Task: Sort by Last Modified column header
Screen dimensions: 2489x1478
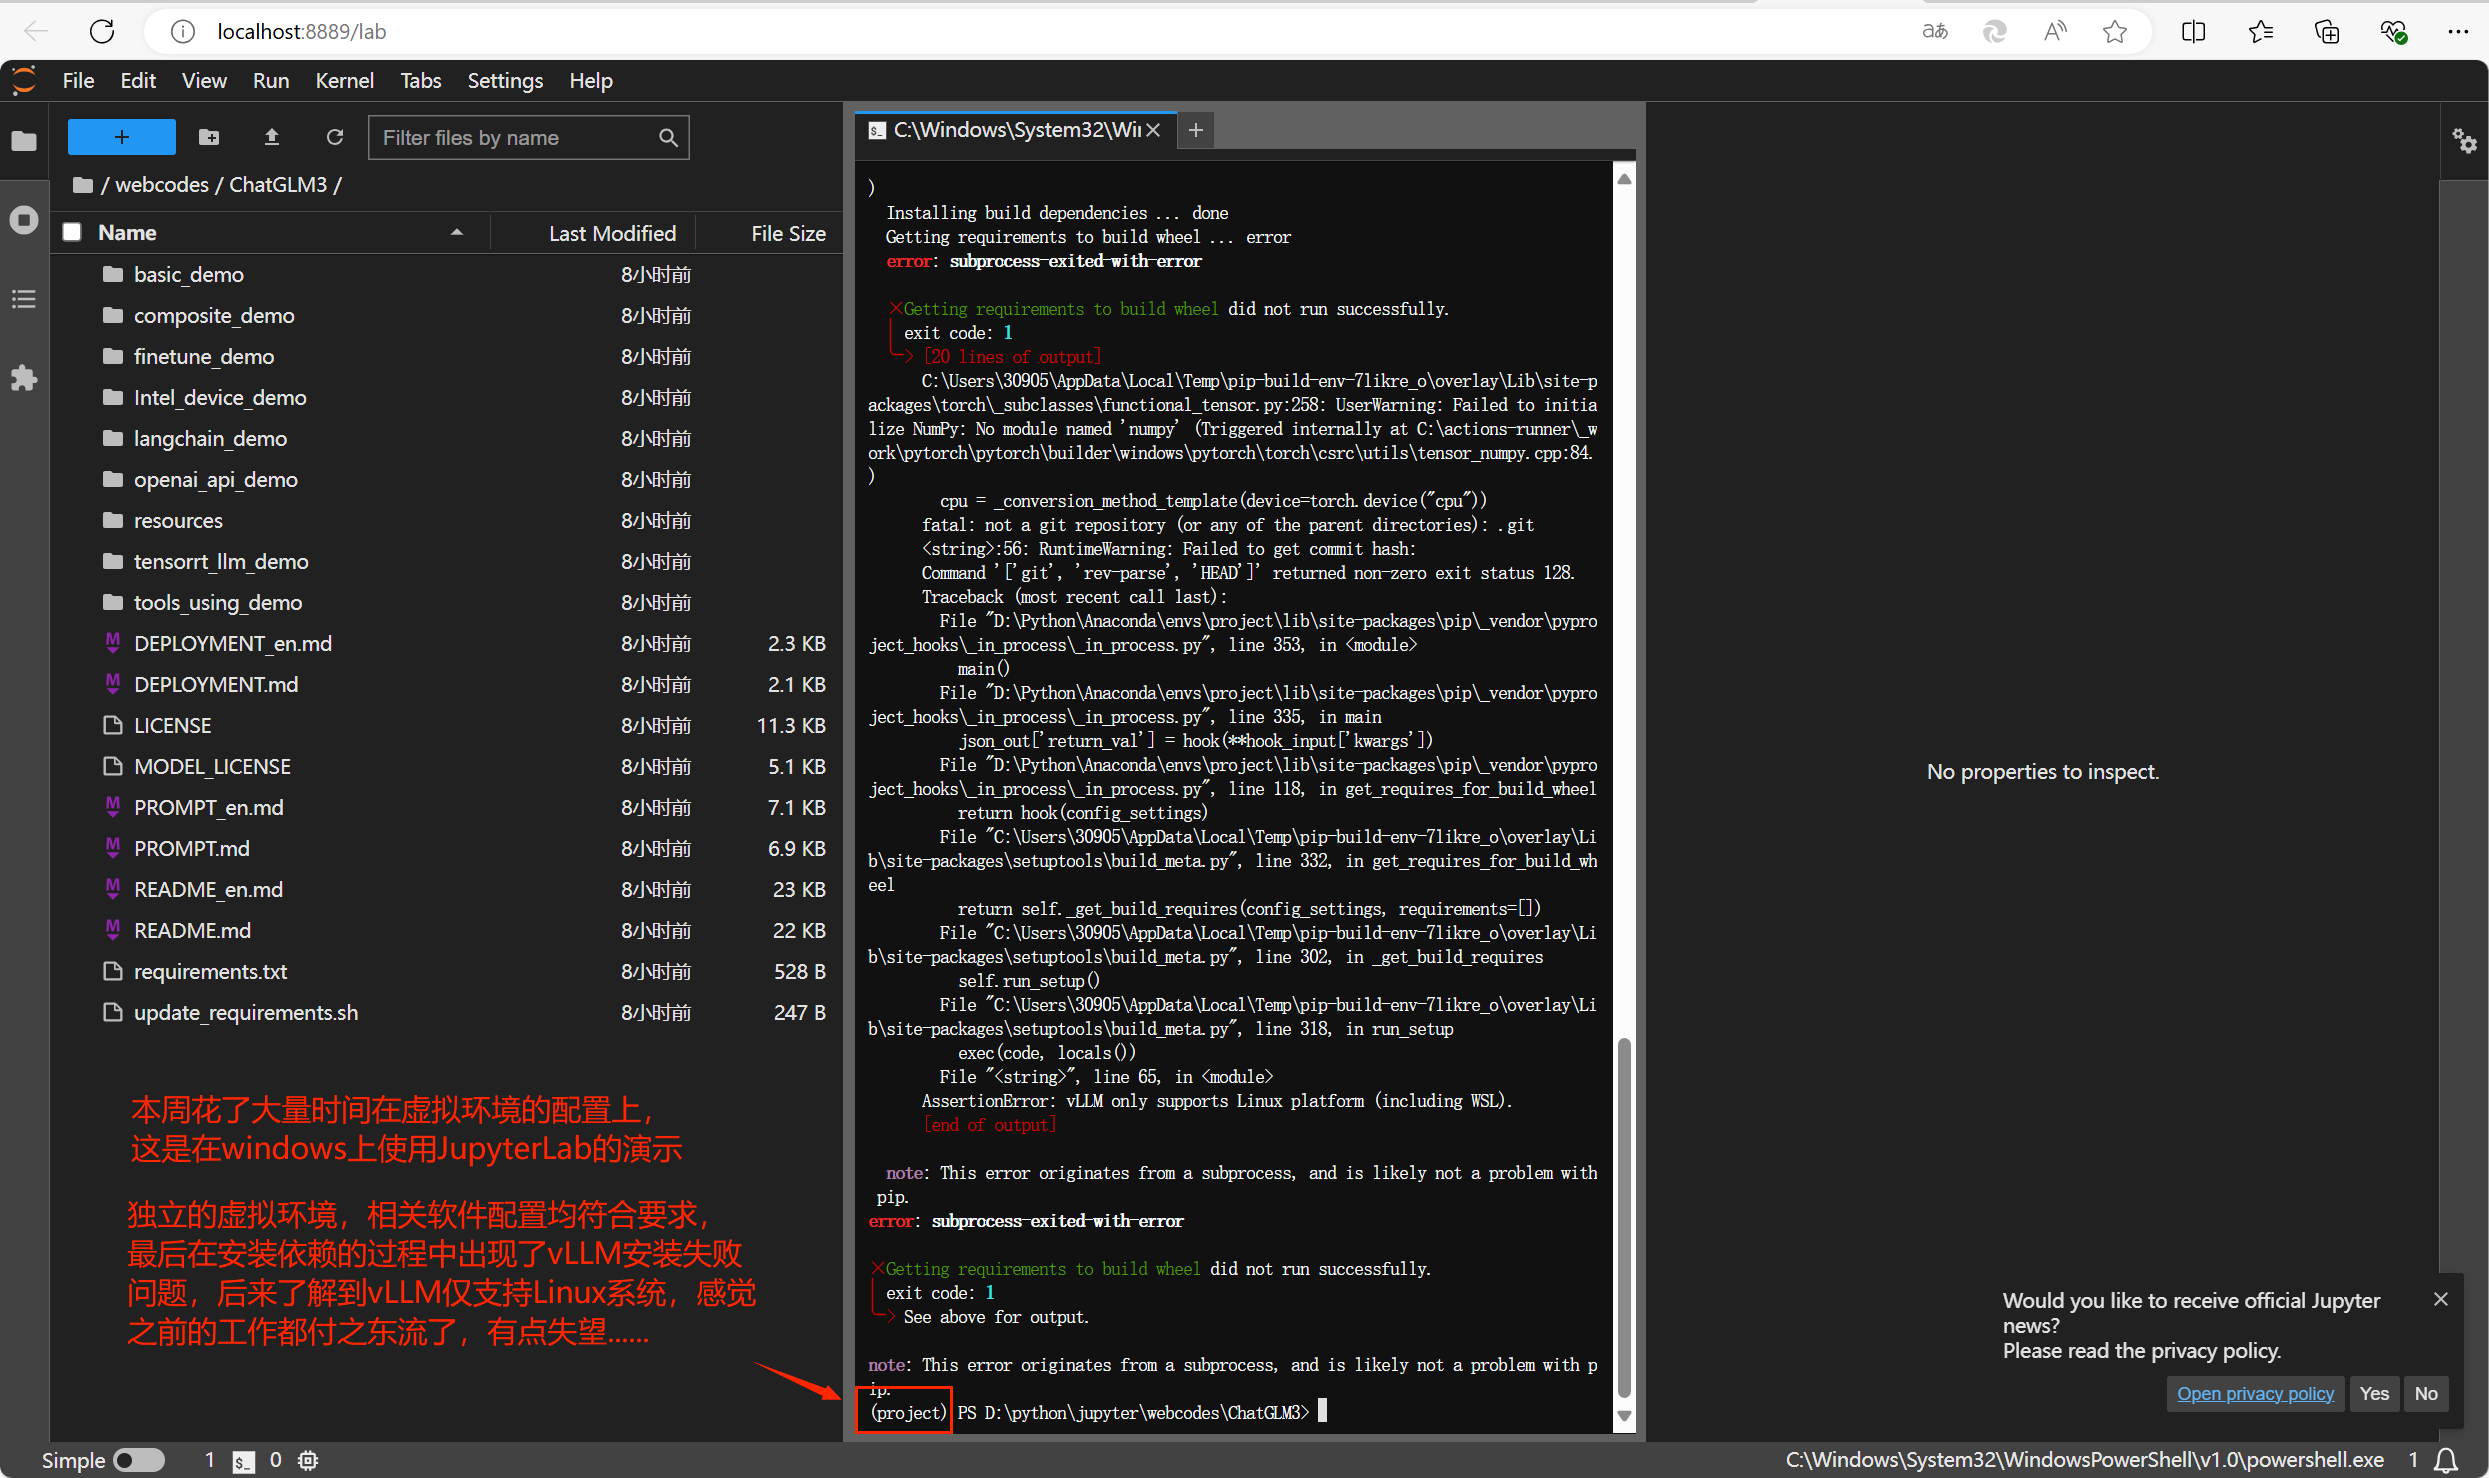Action: 612,233
